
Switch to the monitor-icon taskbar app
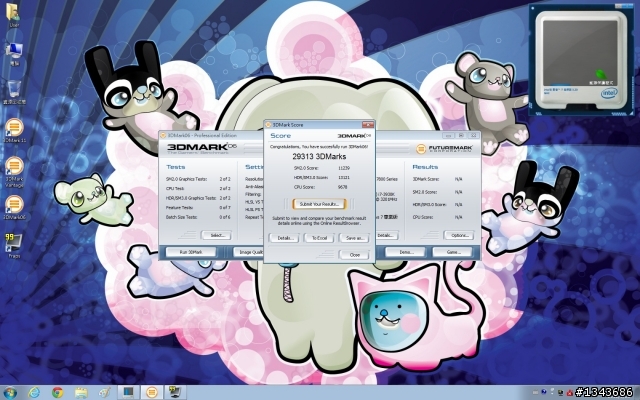pos(128,393)
